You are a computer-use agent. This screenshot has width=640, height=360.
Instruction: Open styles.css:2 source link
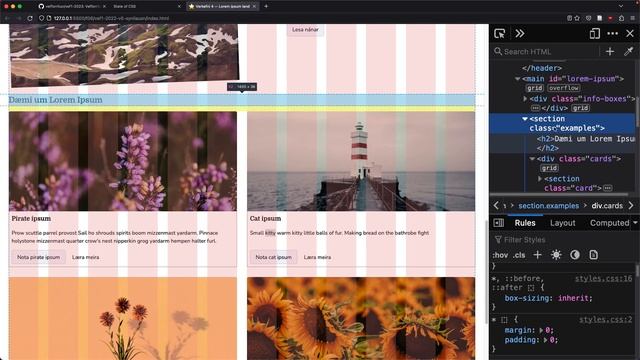[x=606, y=320]
